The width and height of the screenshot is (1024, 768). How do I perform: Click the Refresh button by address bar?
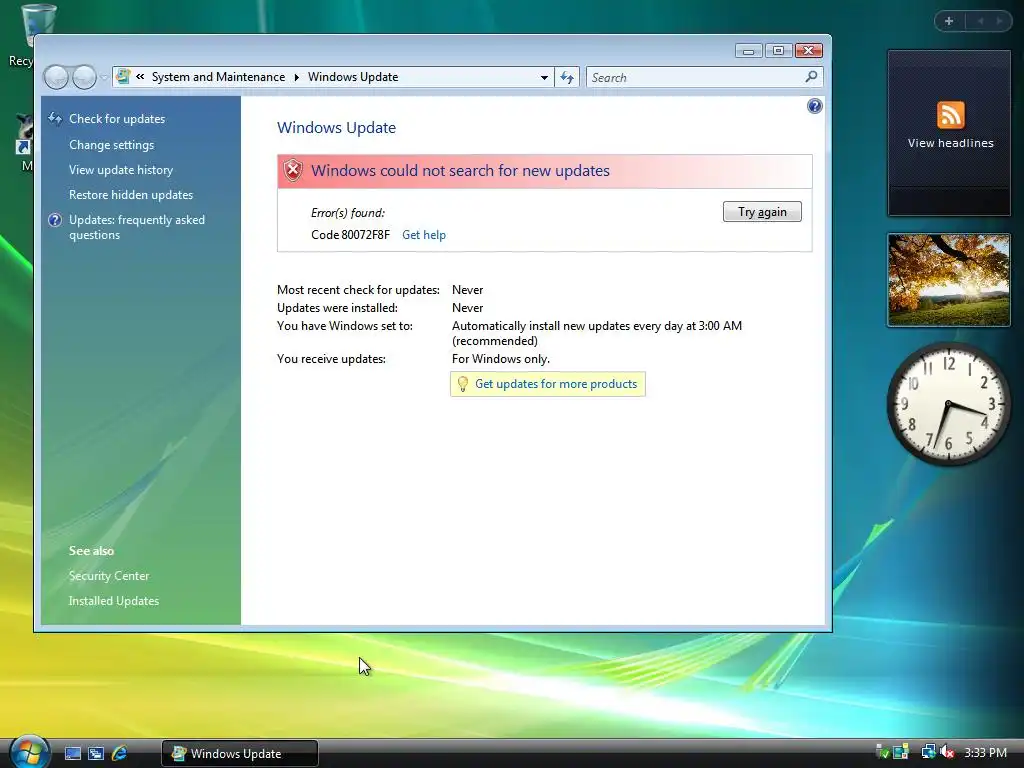tap(567, 77)
